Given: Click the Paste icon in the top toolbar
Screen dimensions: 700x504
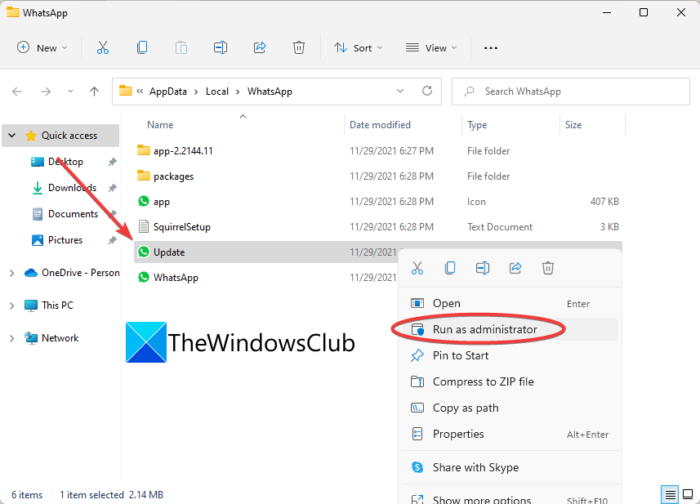Looking at the screenshot, I should click(181, 47).
